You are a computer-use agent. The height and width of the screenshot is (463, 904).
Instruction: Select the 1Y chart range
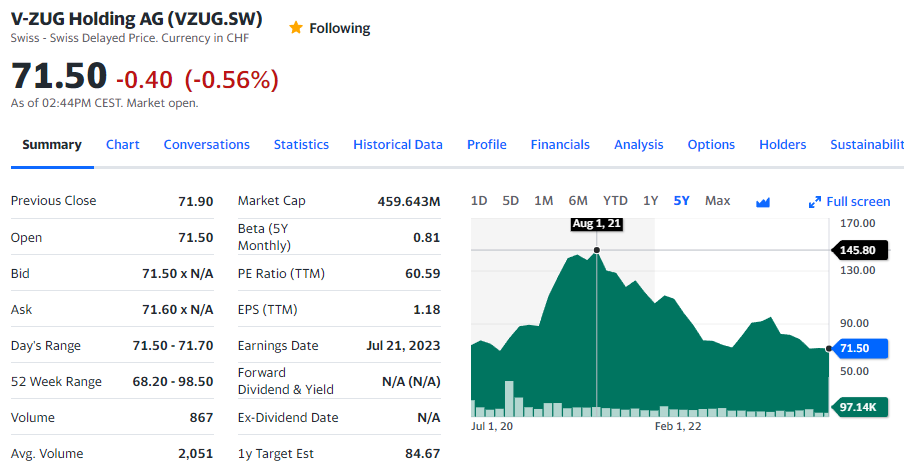[650, 201]
